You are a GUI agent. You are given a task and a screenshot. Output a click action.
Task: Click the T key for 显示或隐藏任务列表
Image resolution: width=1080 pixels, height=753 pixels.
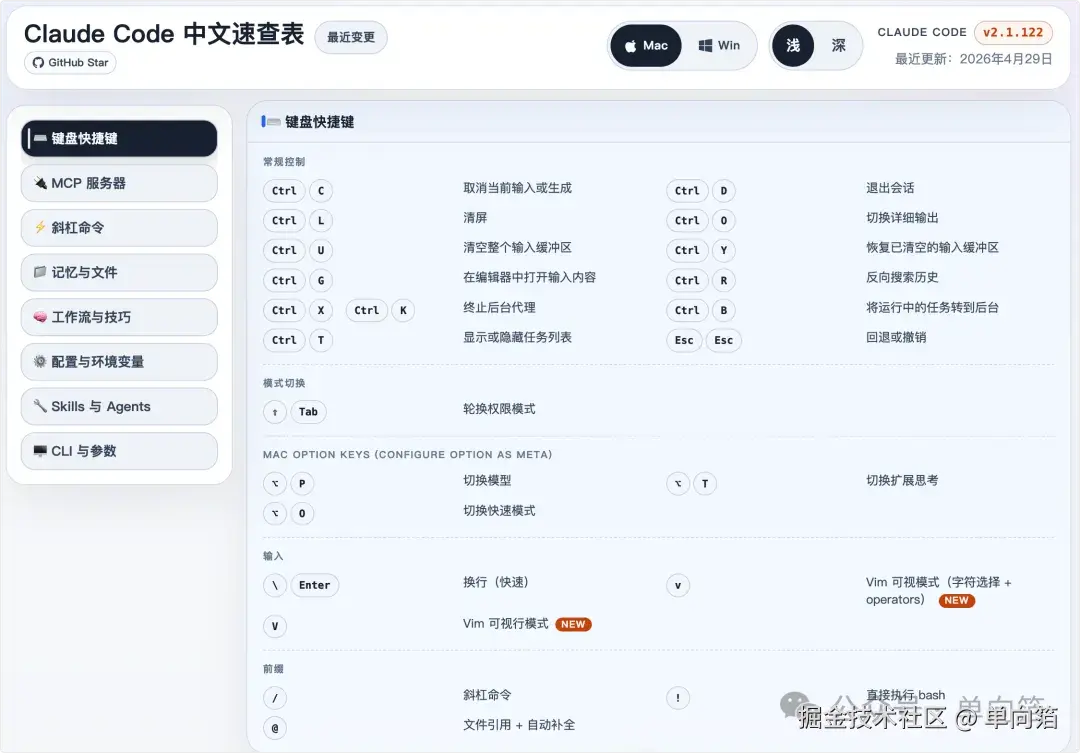(x=321, y=340)
